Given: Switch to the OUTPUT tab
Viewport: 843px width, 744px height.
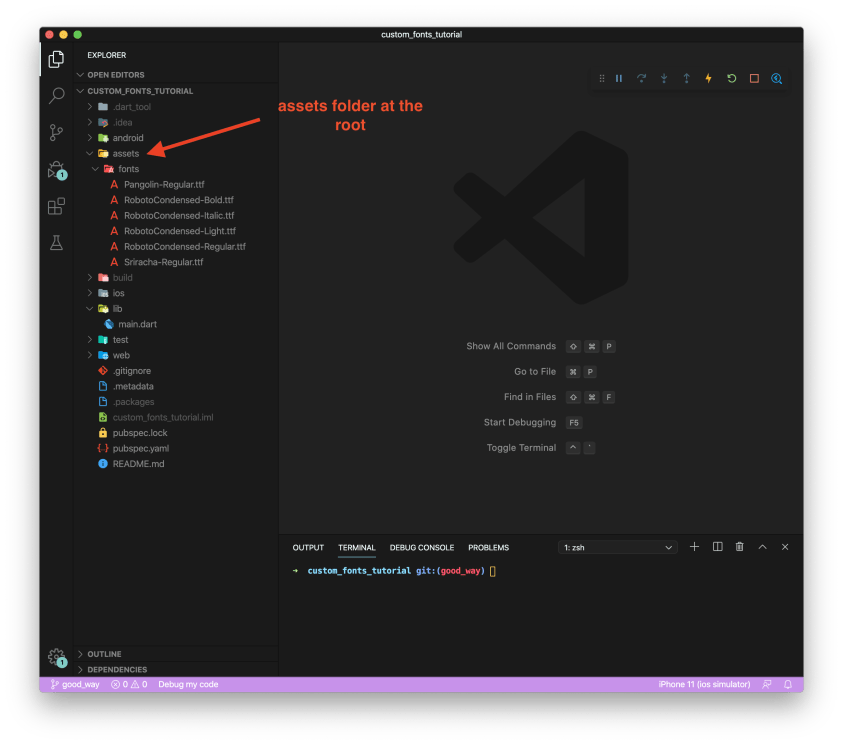Looking at the screenshot, I should coord(308,547).
